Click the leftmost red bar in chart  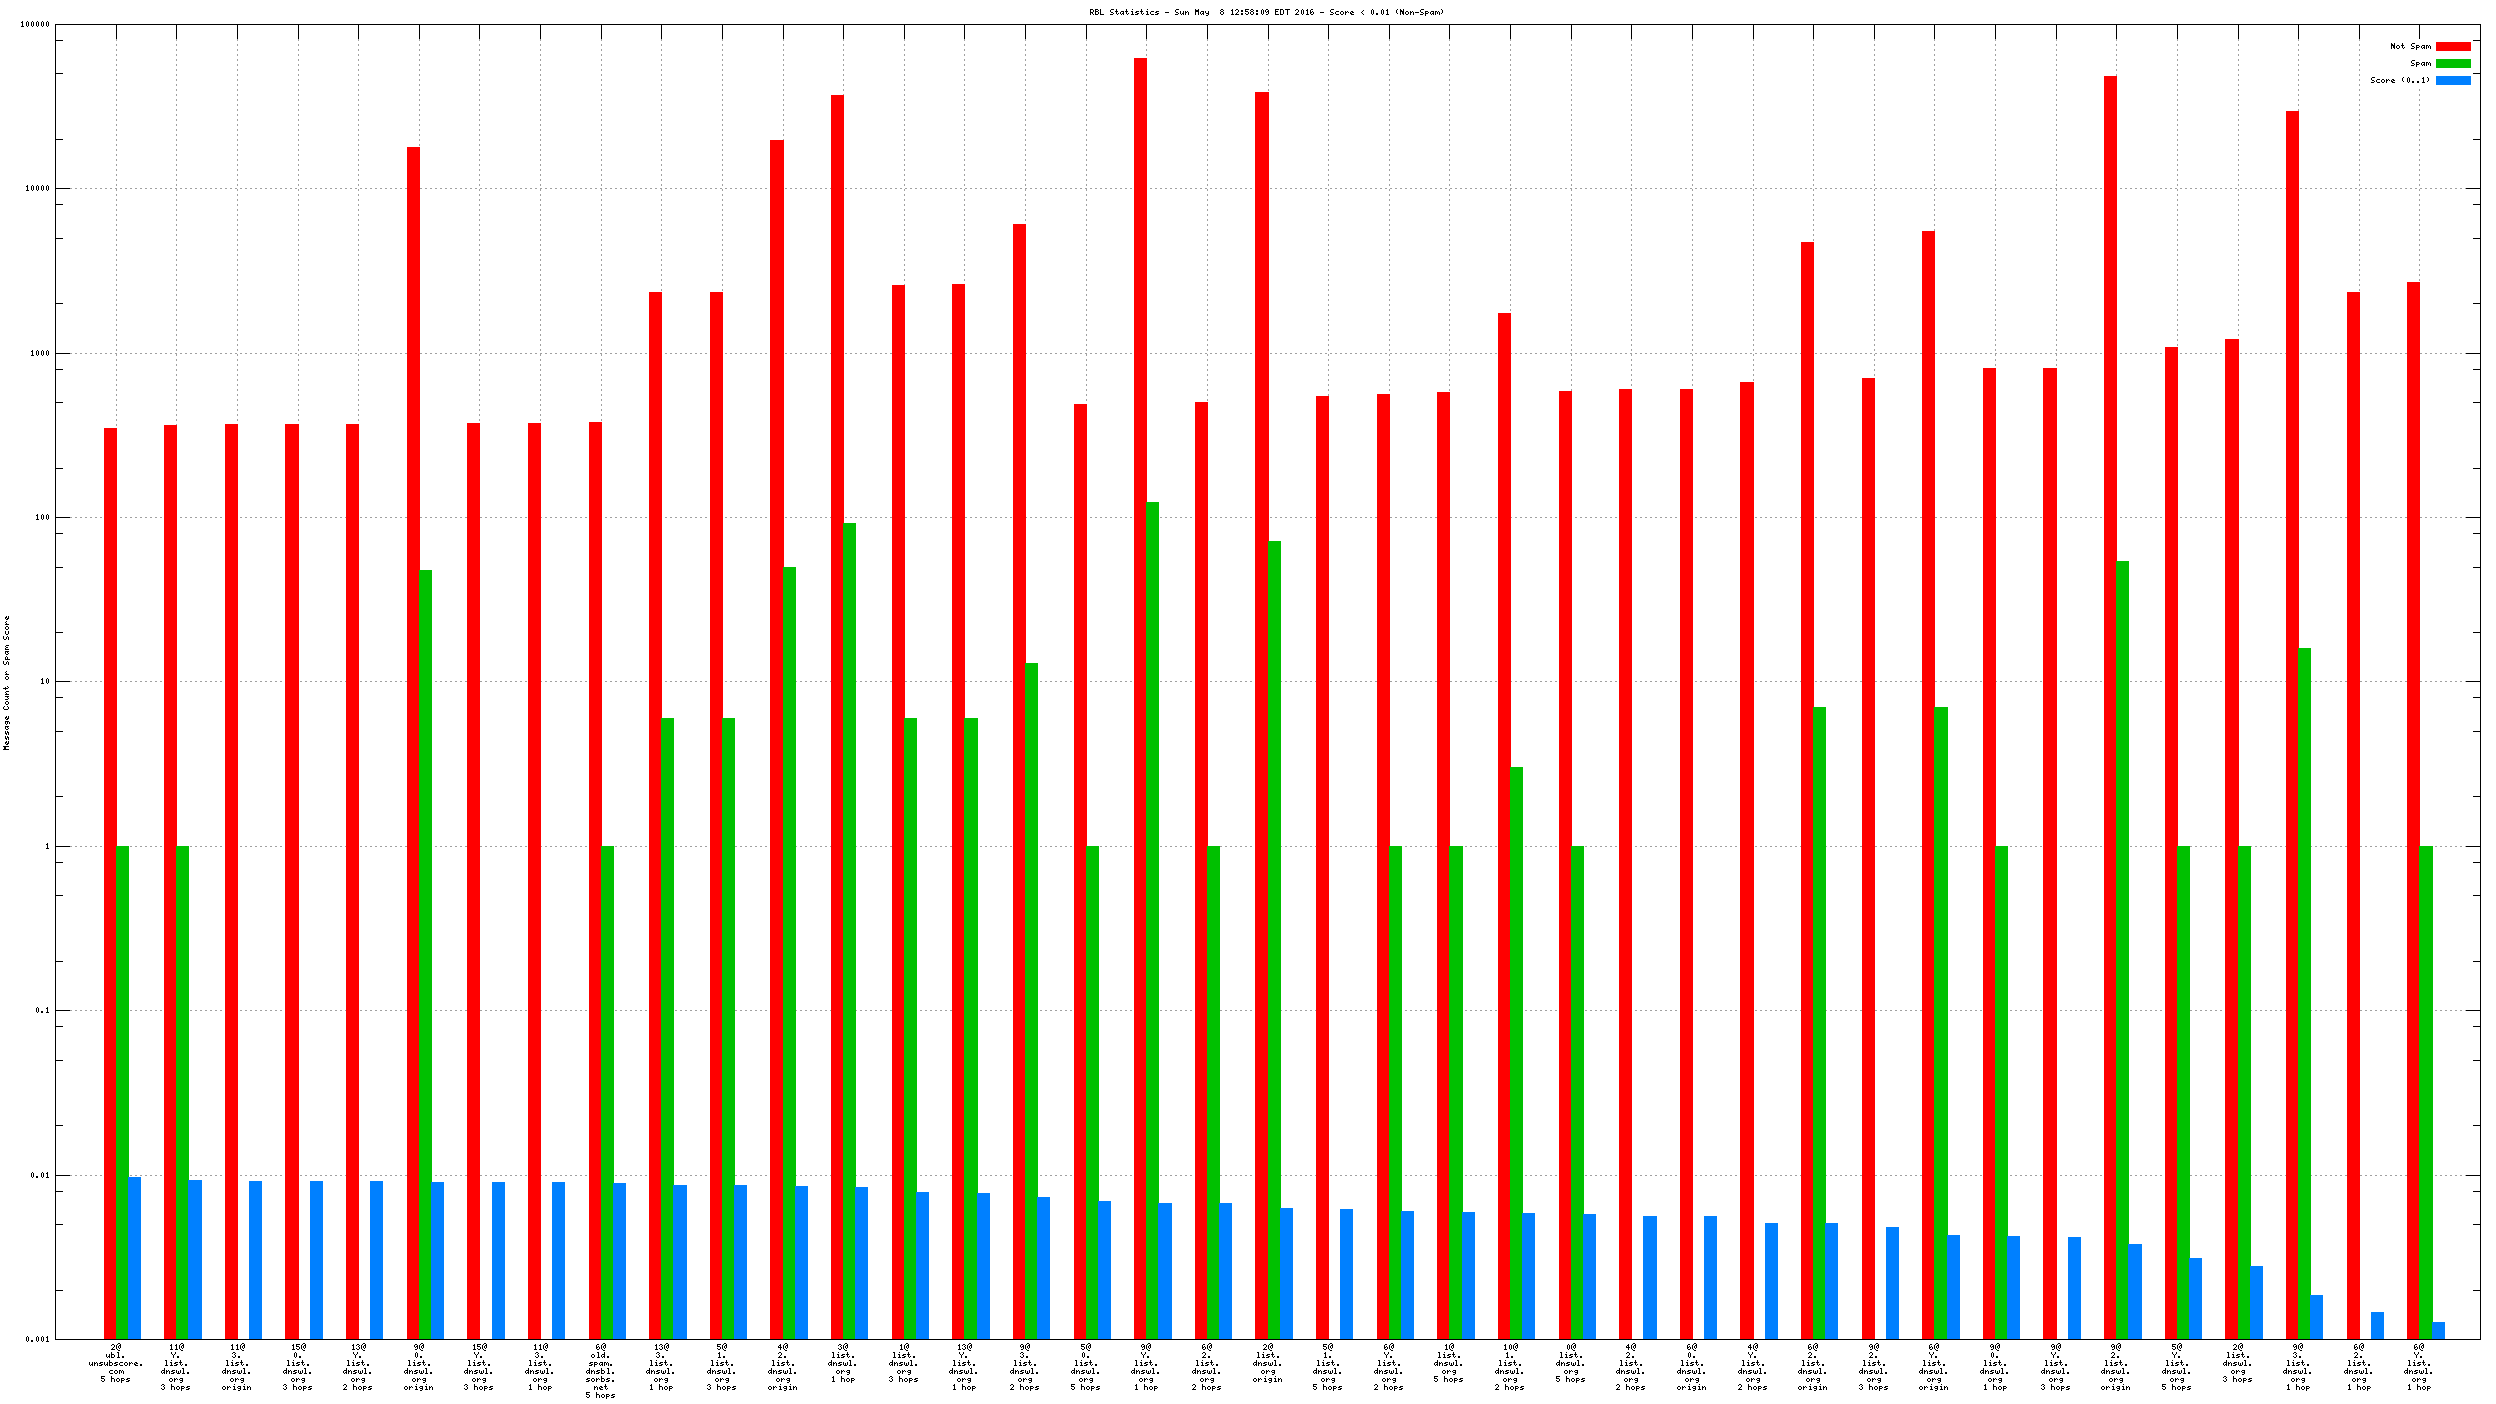[x=110, y=880]
